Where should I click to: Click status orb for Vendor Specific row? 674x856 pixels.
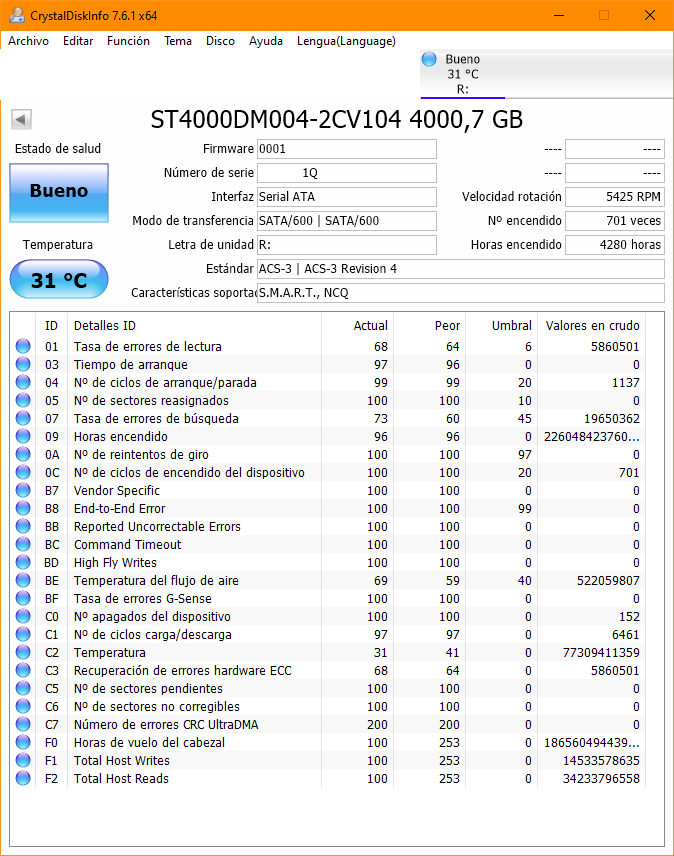(x=23, y=490)
